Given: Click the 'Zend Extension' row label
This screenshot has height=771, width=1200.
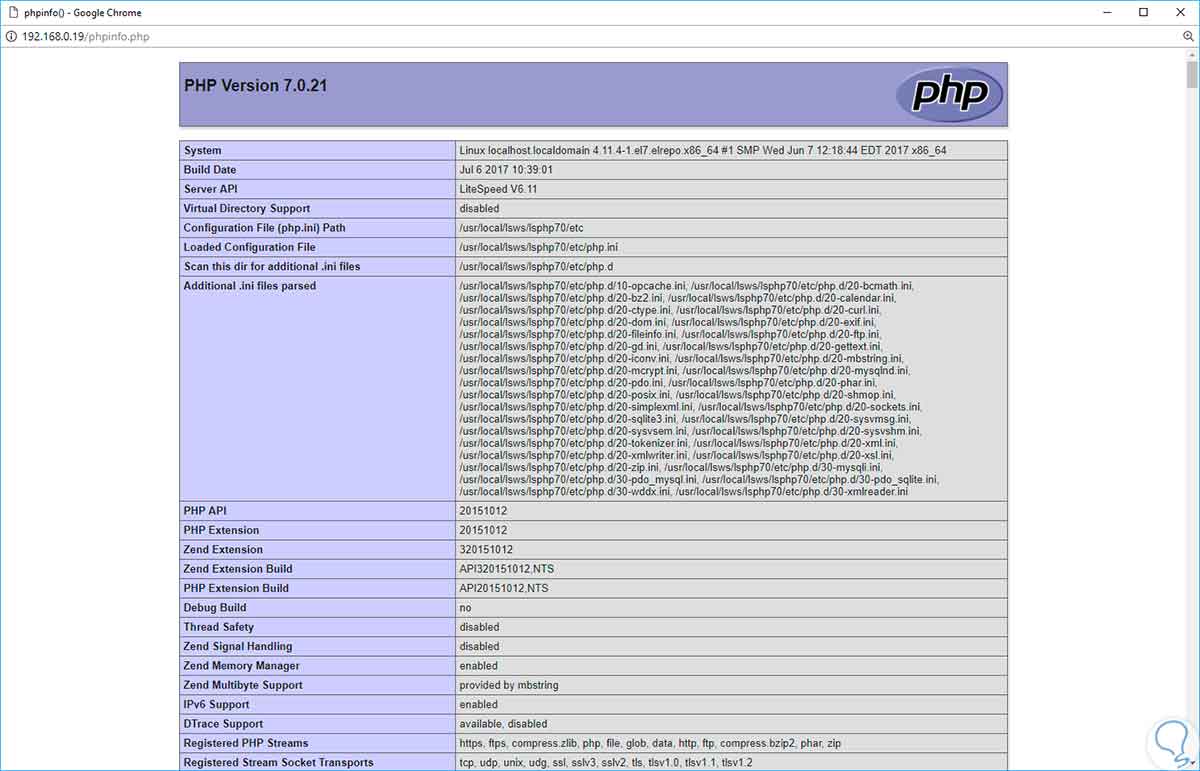Looking at the screenshot, I should (223, 550).
